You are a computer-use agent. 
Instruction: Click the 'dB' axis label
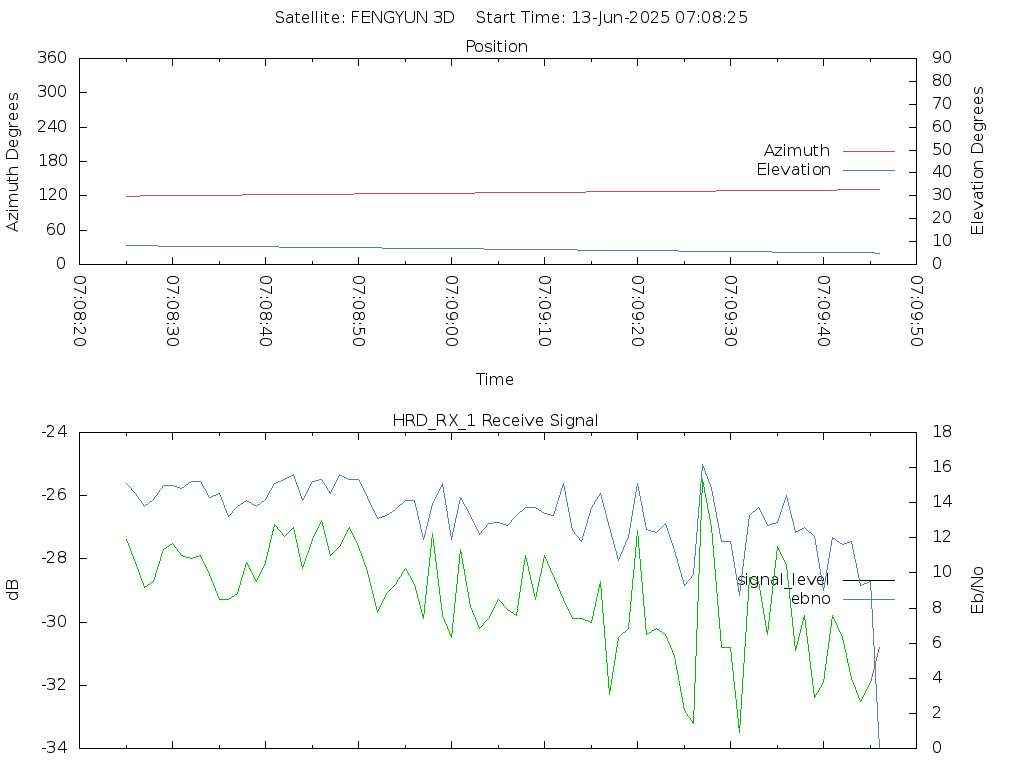[12, 590]
